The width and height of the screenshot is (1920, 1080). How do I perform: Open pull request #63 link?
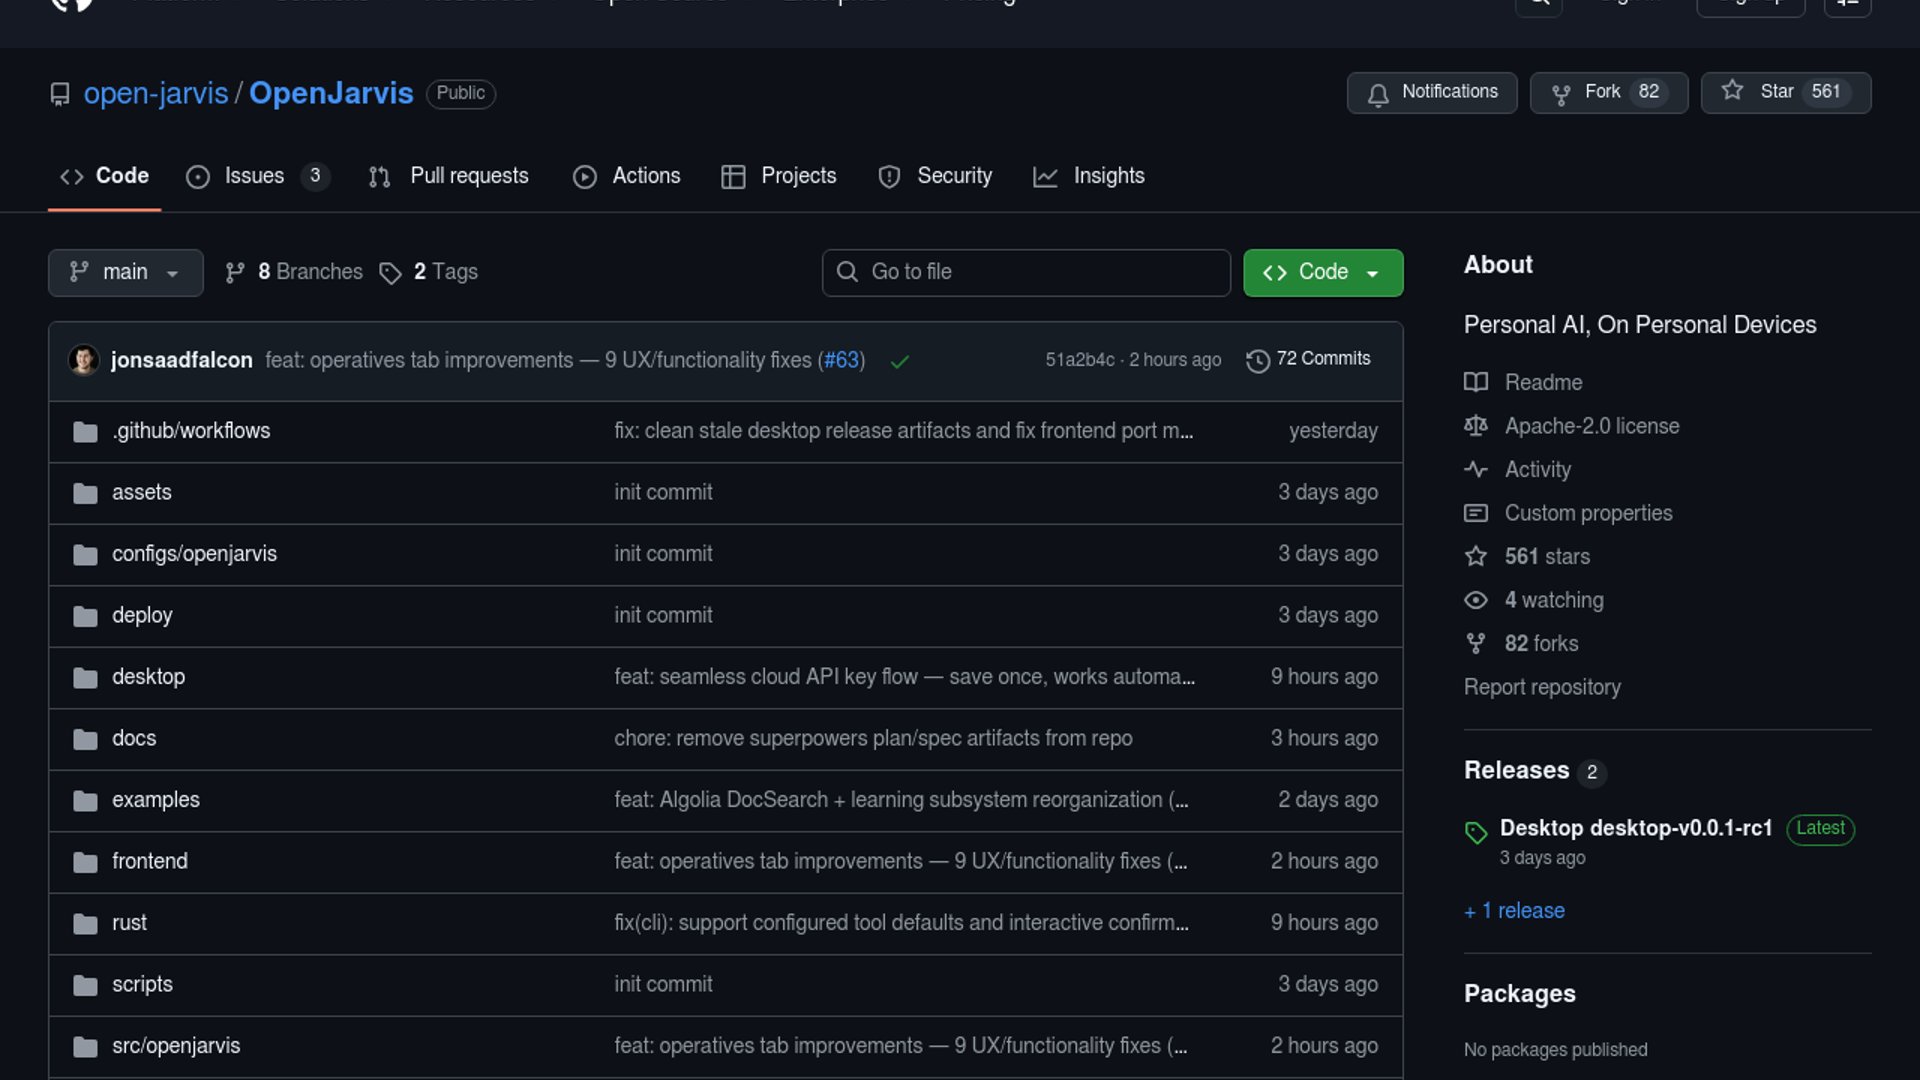[x=841, y=360]
